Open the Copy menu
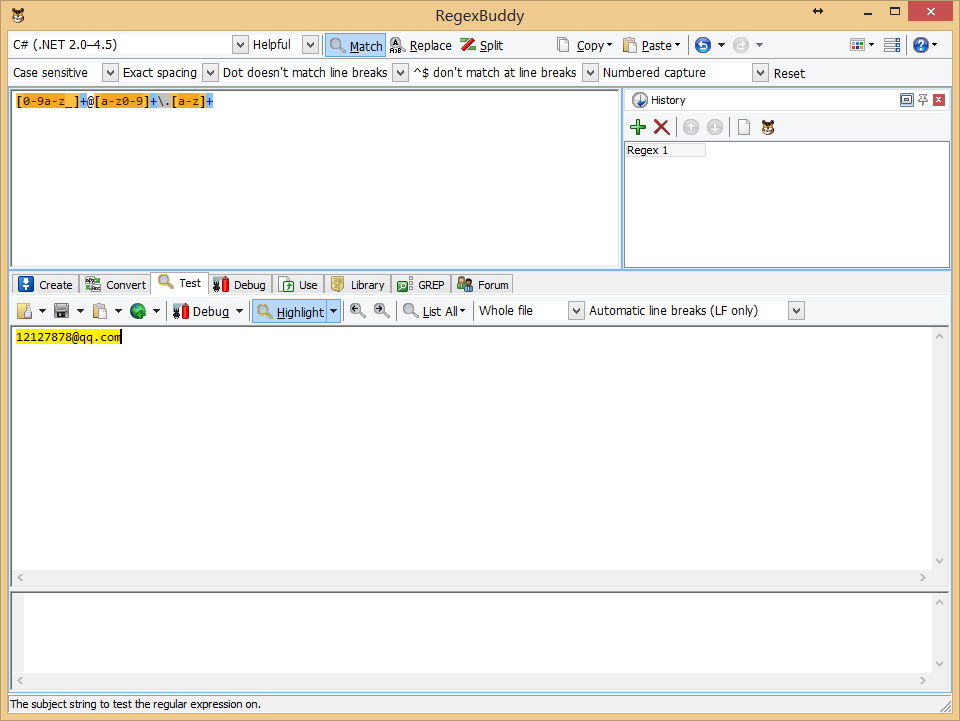The height and width of the screenshot is (721, 960). [584, 45]
